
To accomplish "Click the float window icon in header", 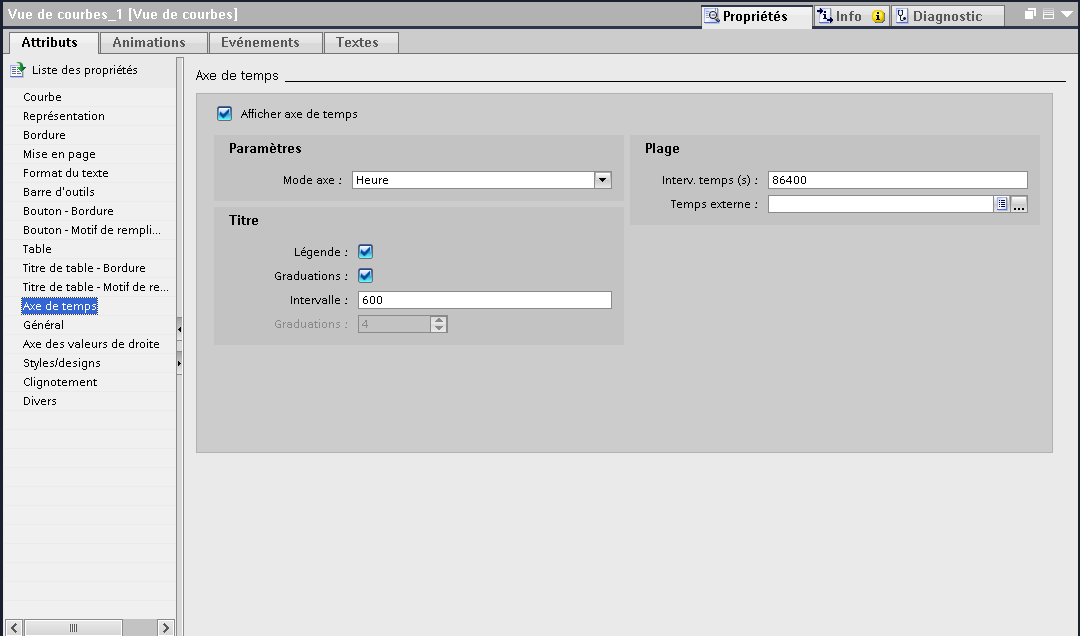I will [1030, 15].
